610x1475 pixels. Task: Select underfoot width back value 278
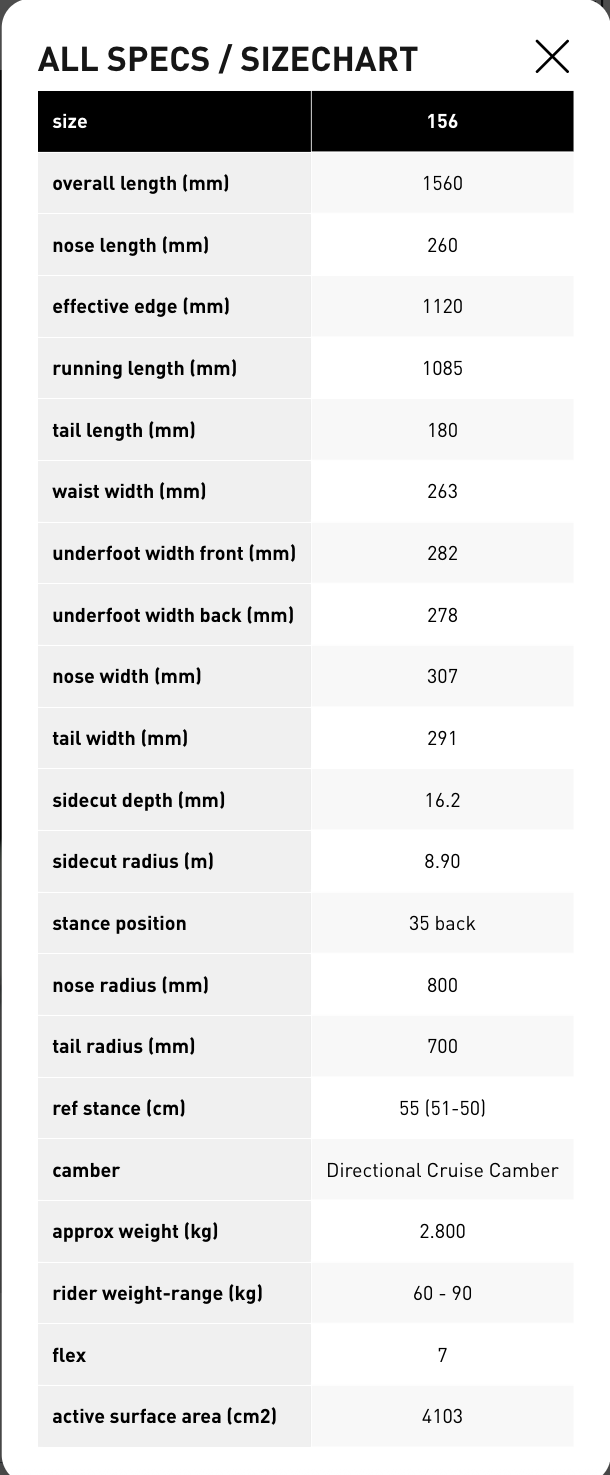point(442,616)
